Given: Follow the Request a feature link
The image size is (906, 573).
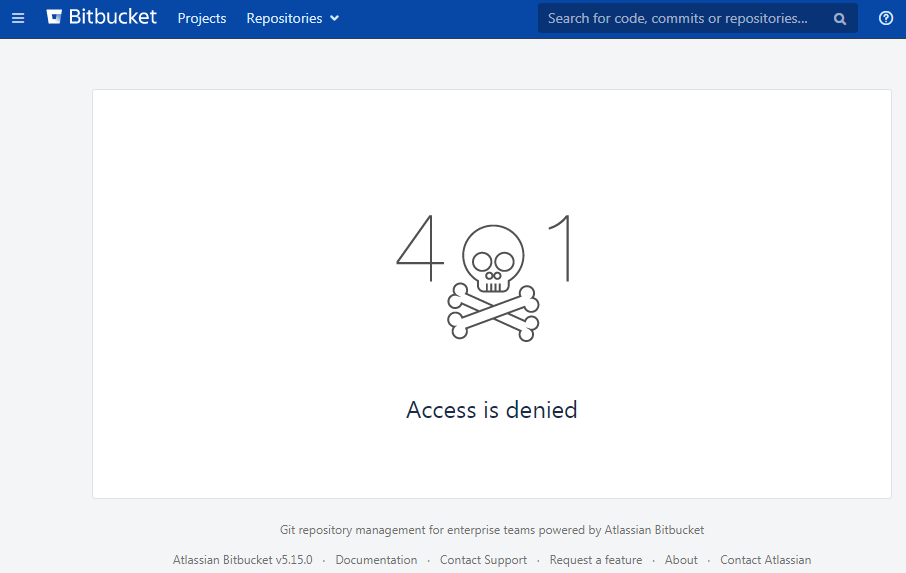Looking at the screenshot, I should [596, 560].
